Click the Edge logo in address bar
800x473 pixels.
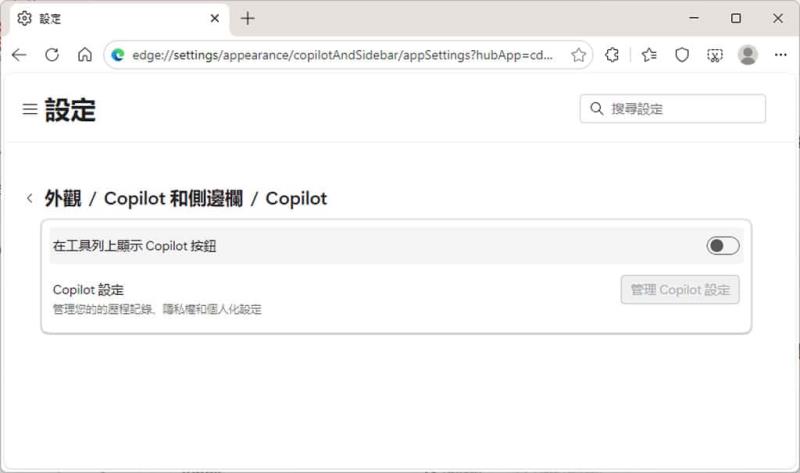[x=118, y=55]
